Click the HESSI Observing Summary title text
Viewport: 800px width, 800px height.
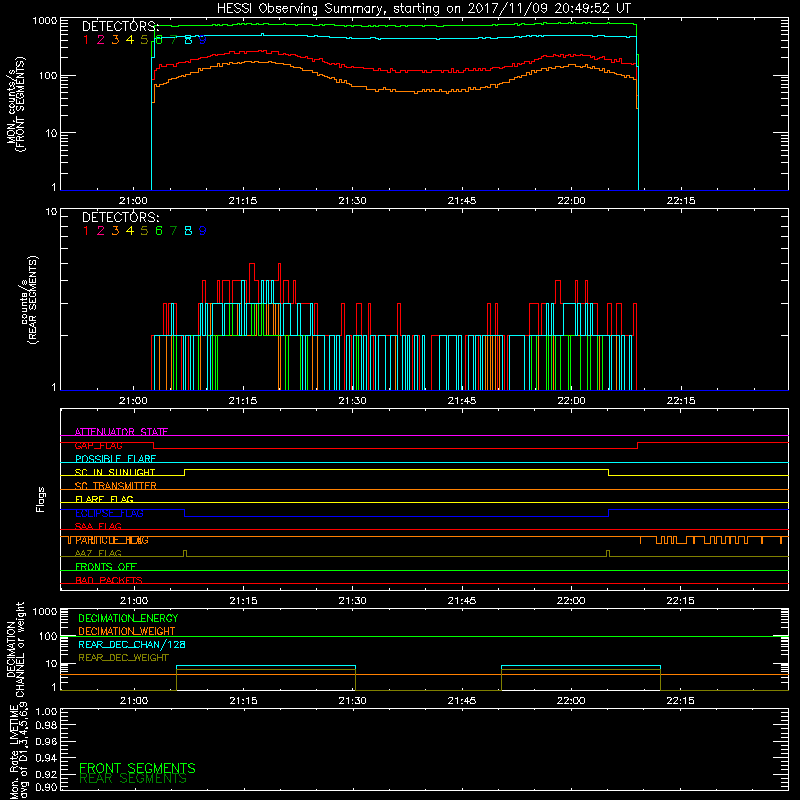423,9
